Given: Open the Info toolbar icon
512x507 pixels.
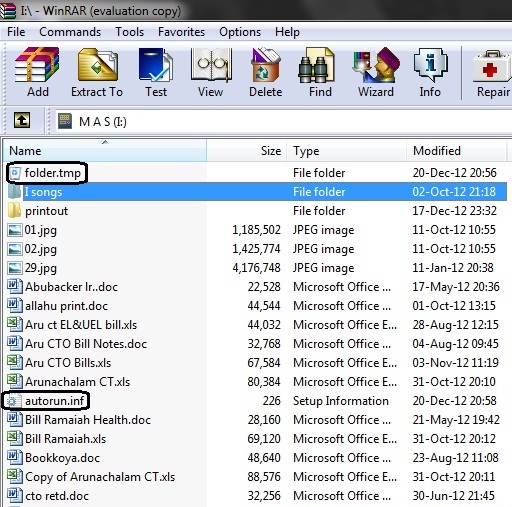Looking at the screenshot, I should [x=431, y=65].
